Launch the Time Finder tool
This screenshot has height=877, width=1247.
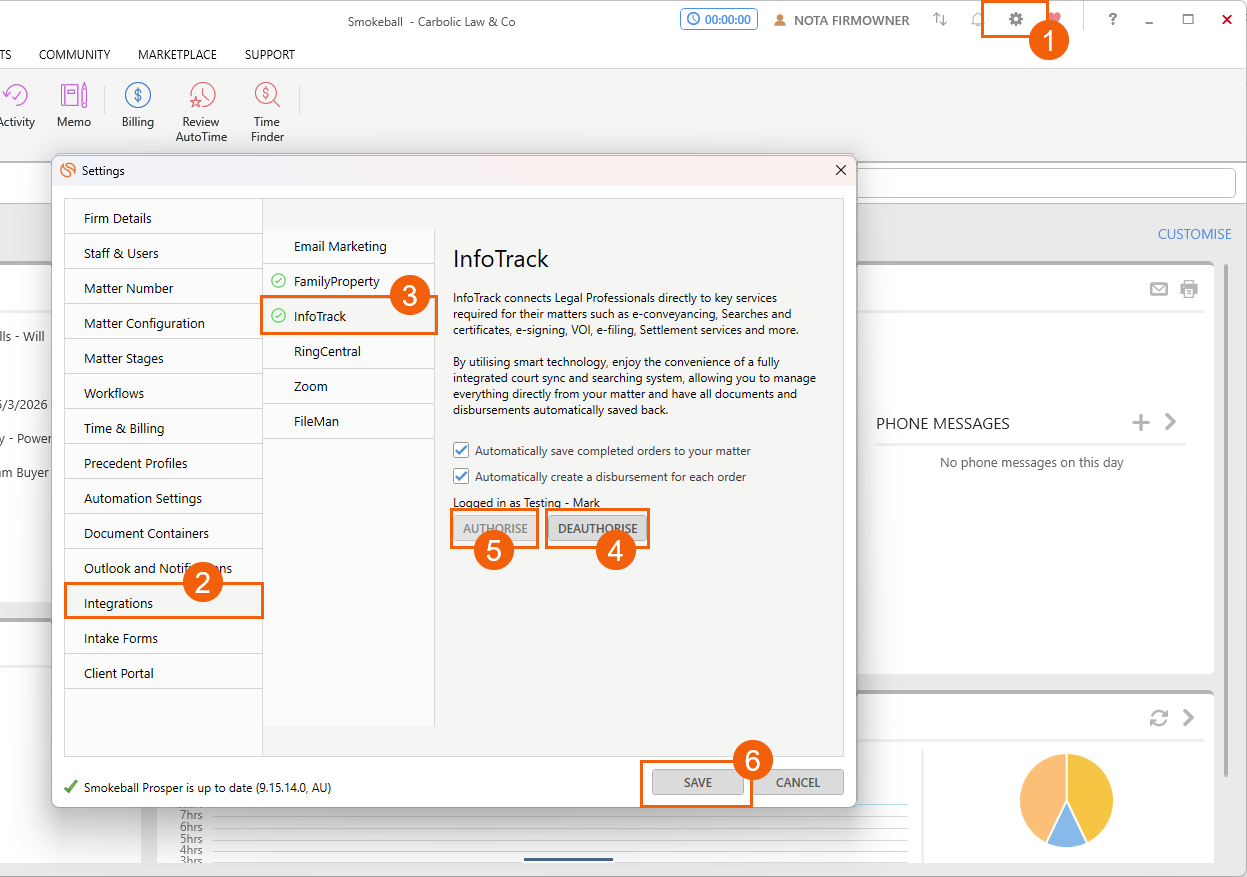click(x=267, y=96)
